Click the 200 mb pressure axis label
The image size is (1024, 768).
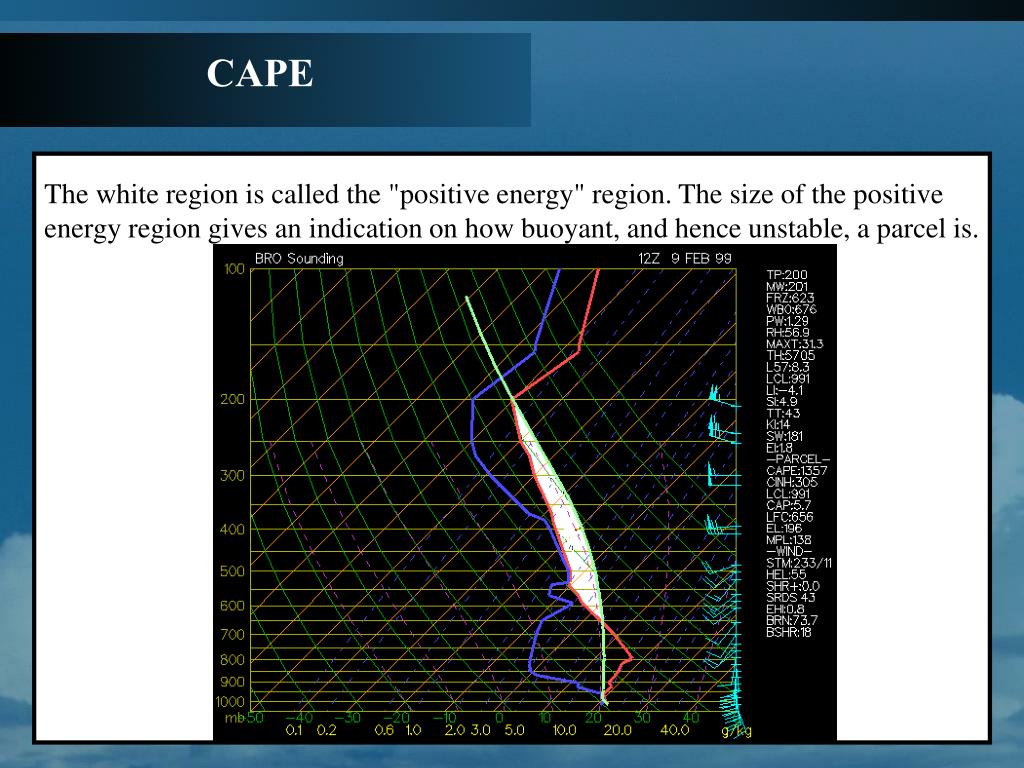(x=232, y=399)
